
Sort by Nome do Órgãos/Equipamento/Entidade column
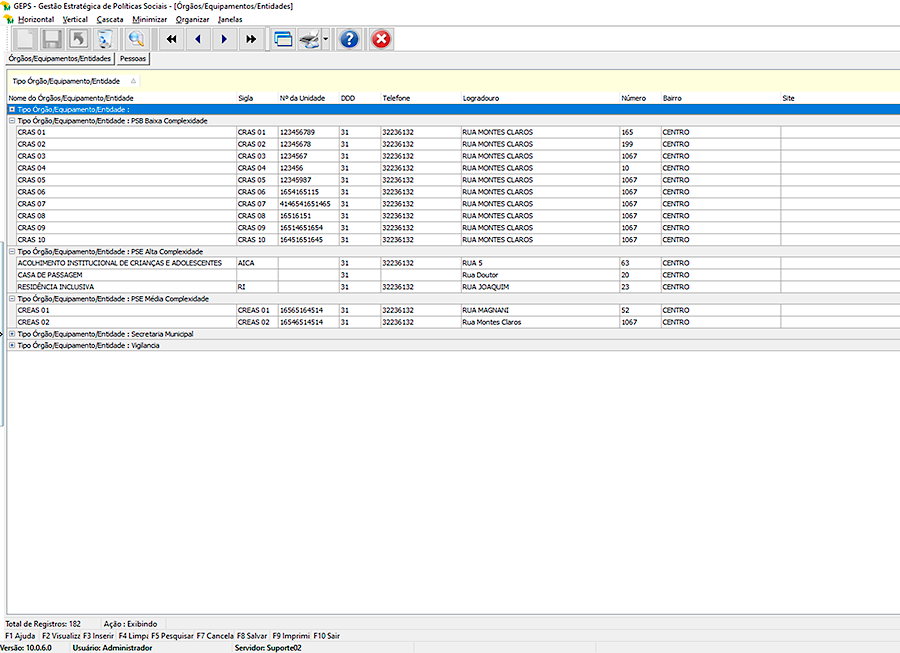click(x=122, y=98)
